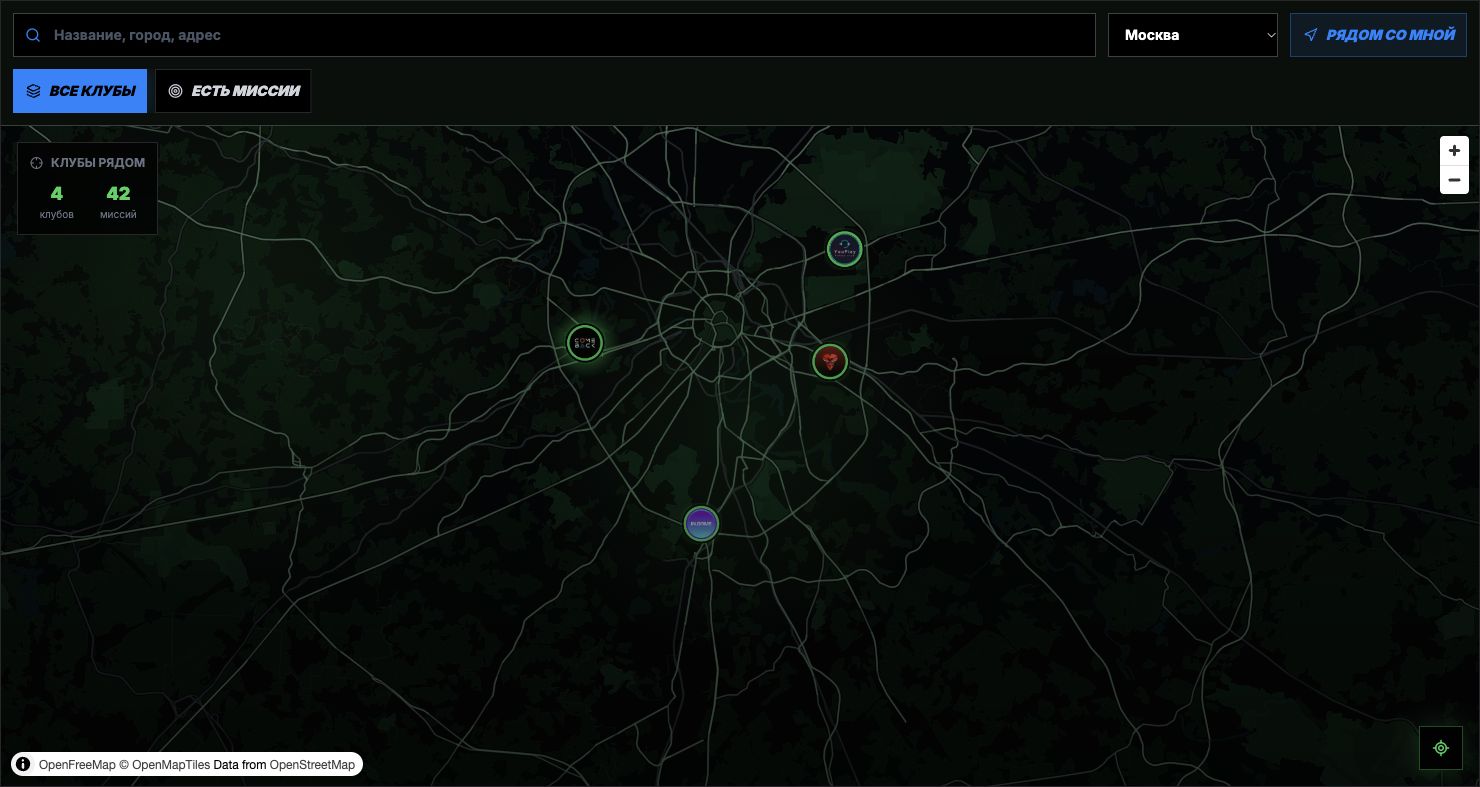Open the OpenFreeMap link
The width and height of the screenshot is (1480, 787).
[77, 765]
